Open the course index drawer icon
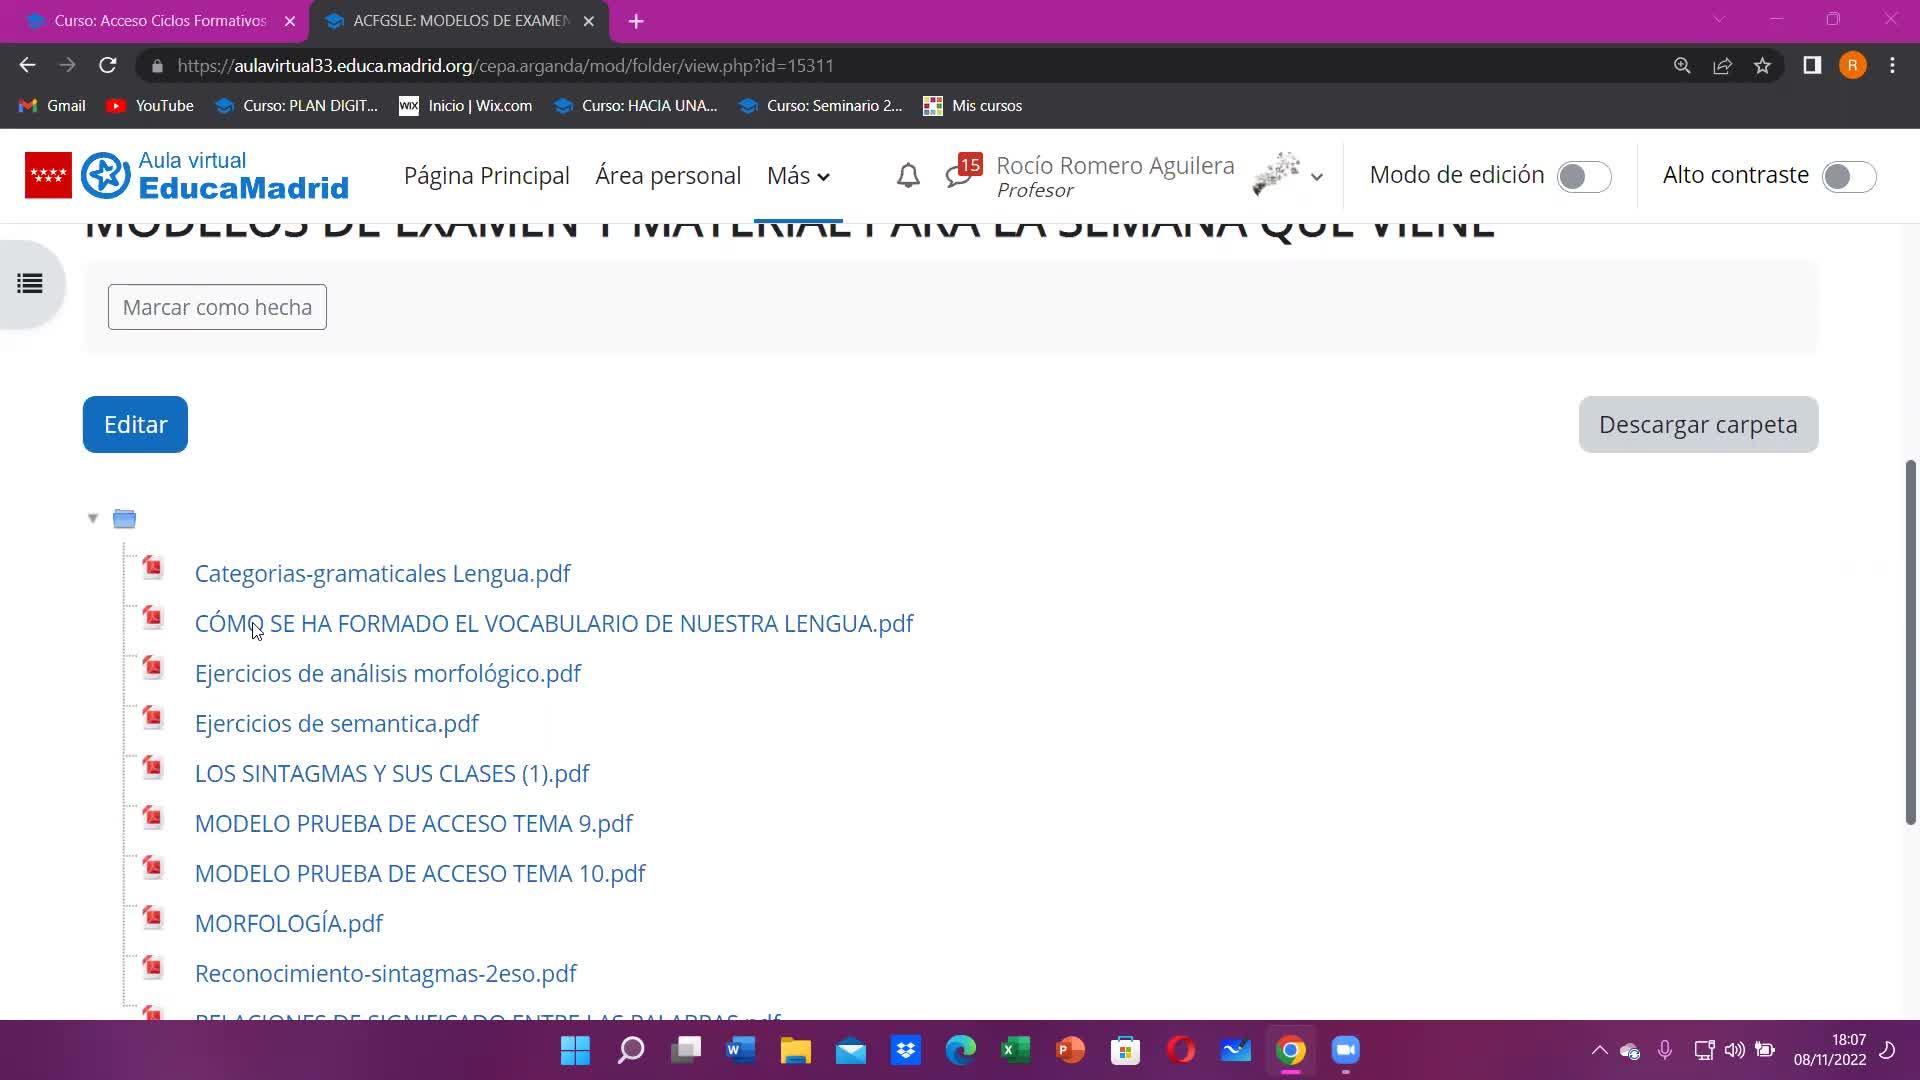1920x1080 pixels. coord(30,284)
